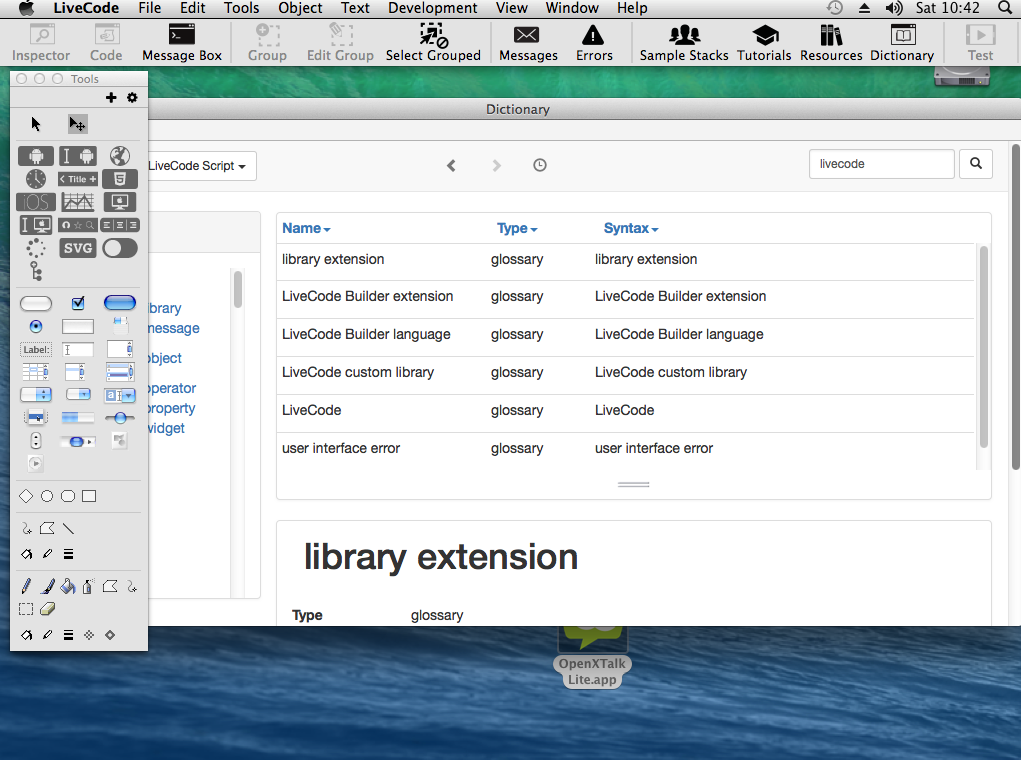Select the Line Graph widget

pyautogui.click(x=77, y=202)
